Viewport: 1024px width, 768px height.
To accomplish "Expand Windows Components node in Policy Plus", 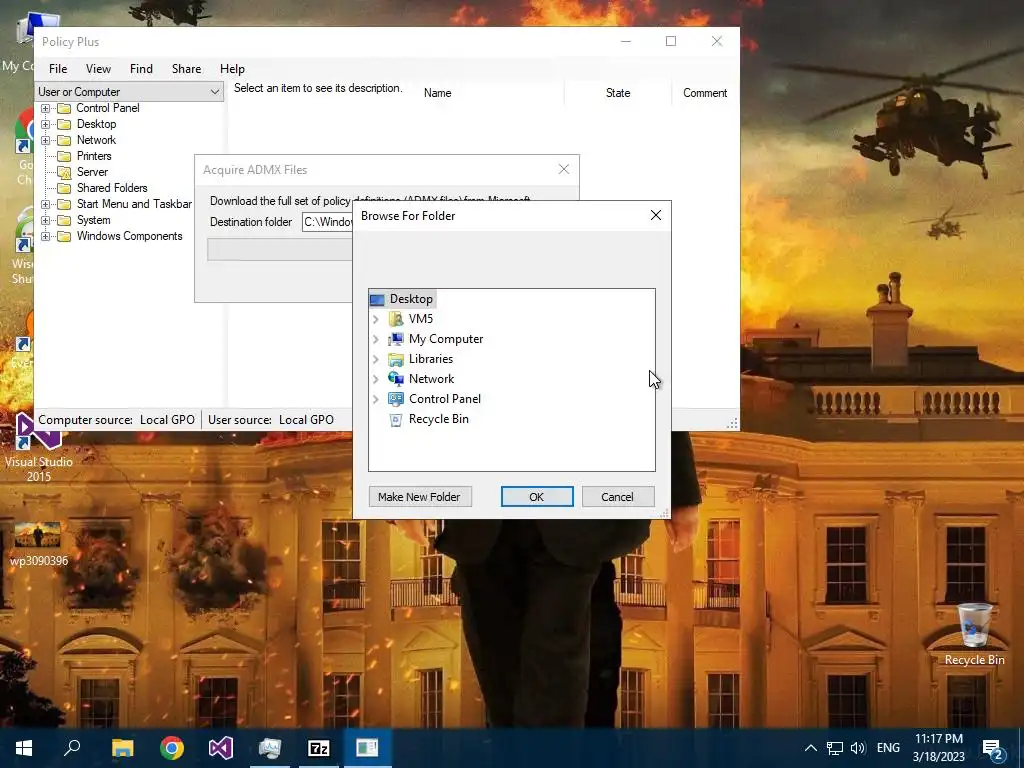I will [45, 236].
